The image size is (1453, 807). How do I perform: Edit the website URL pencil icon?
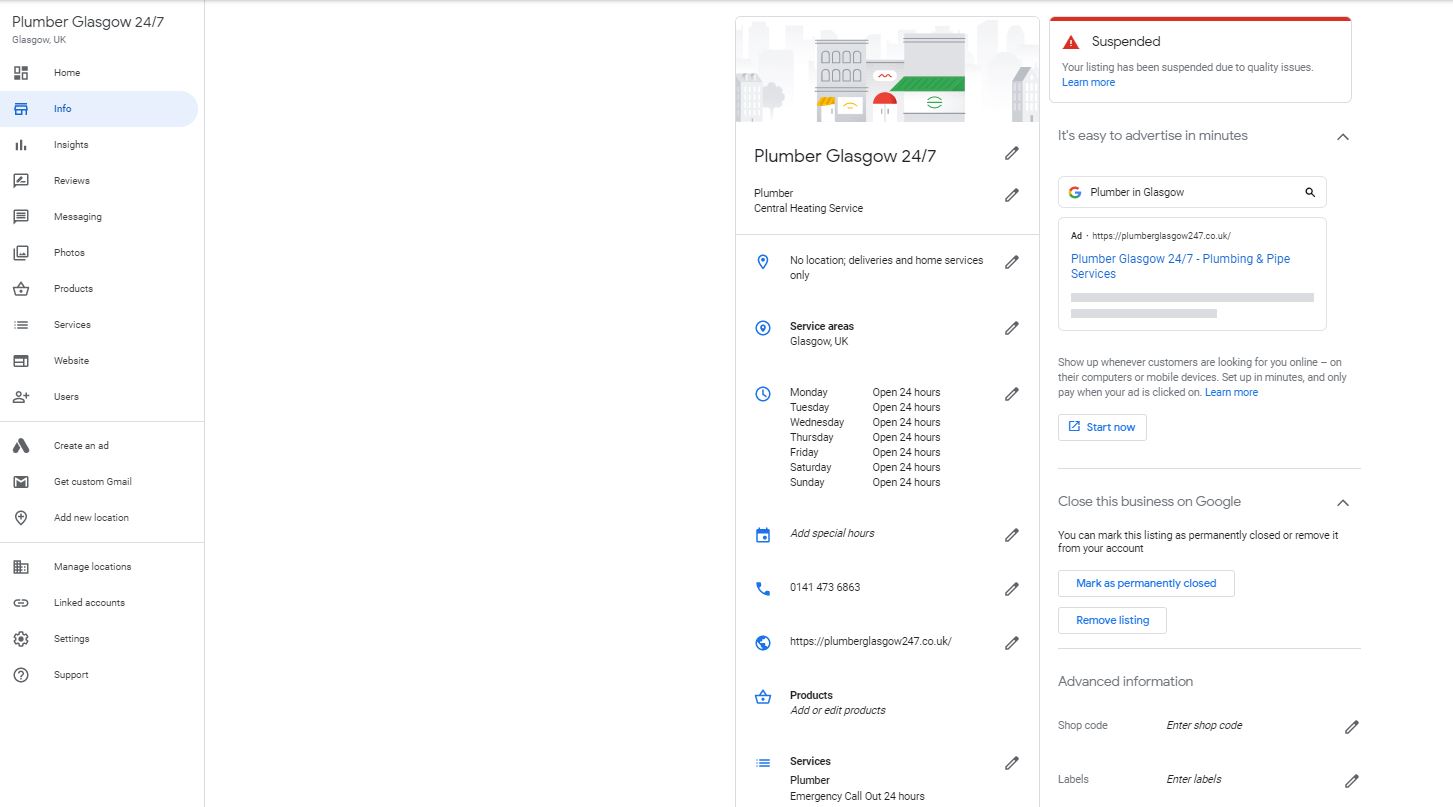(1012, 643)
